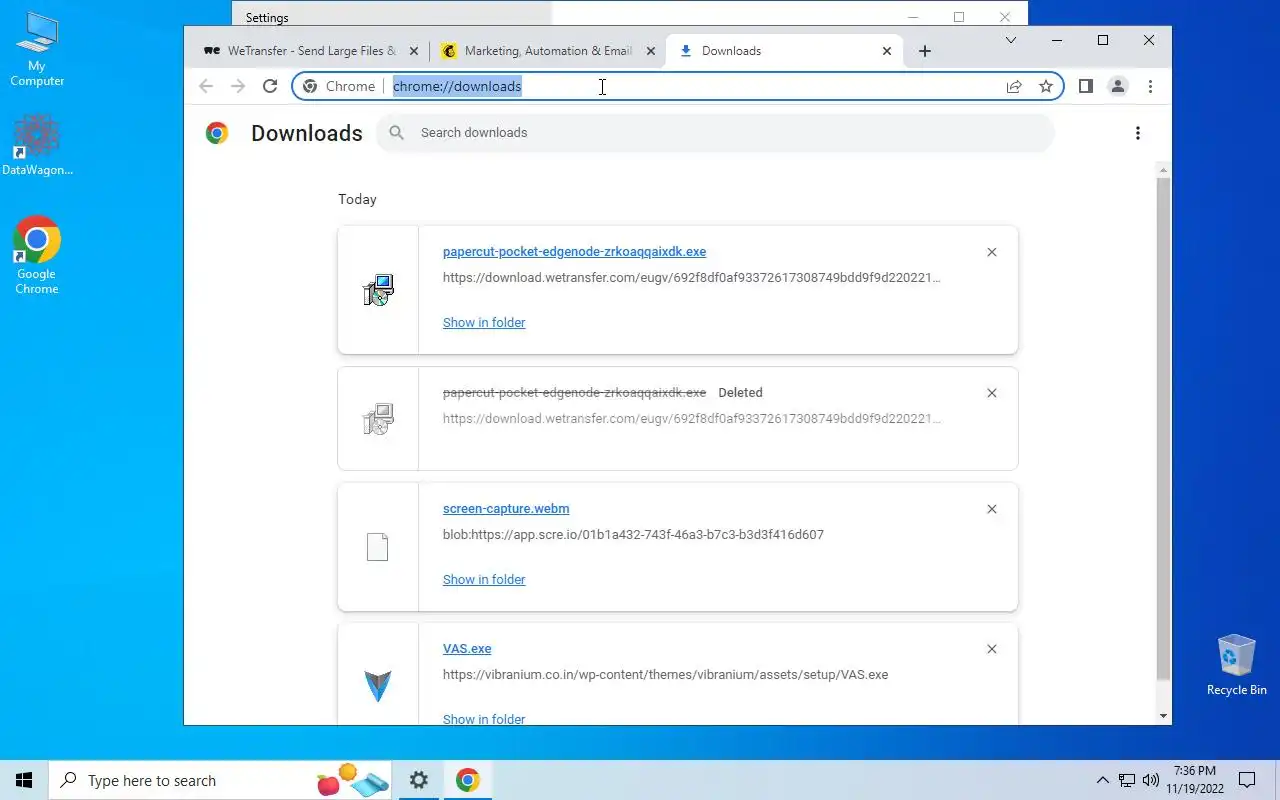This screenshot has height=800, width=1280.
Task: Click the Search downloads field
Action: point(715,133)
